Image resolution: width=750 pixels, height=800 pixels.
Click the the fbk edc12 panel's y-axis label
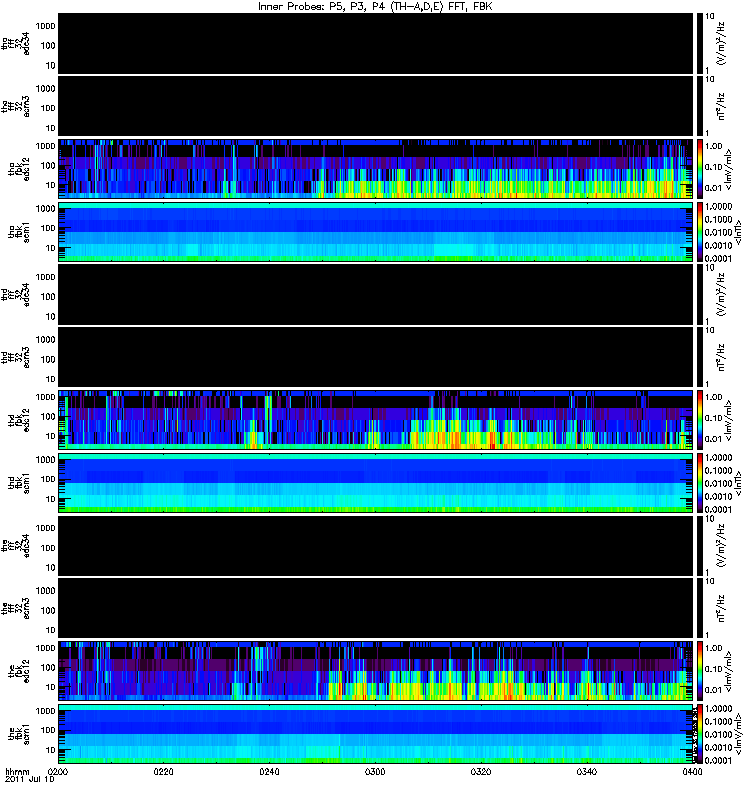tap(19, 671)
